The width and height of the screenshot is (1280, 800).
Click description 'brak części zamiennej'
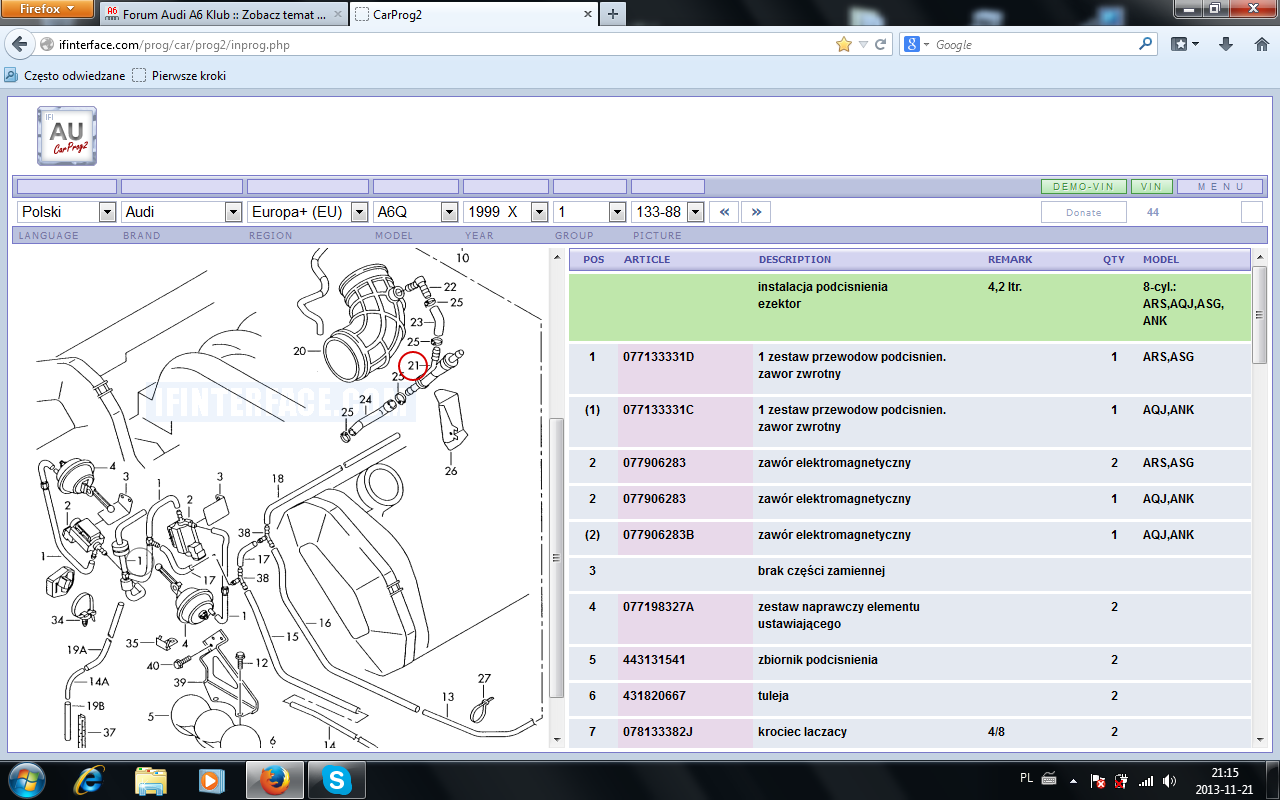tap(821, 571)
